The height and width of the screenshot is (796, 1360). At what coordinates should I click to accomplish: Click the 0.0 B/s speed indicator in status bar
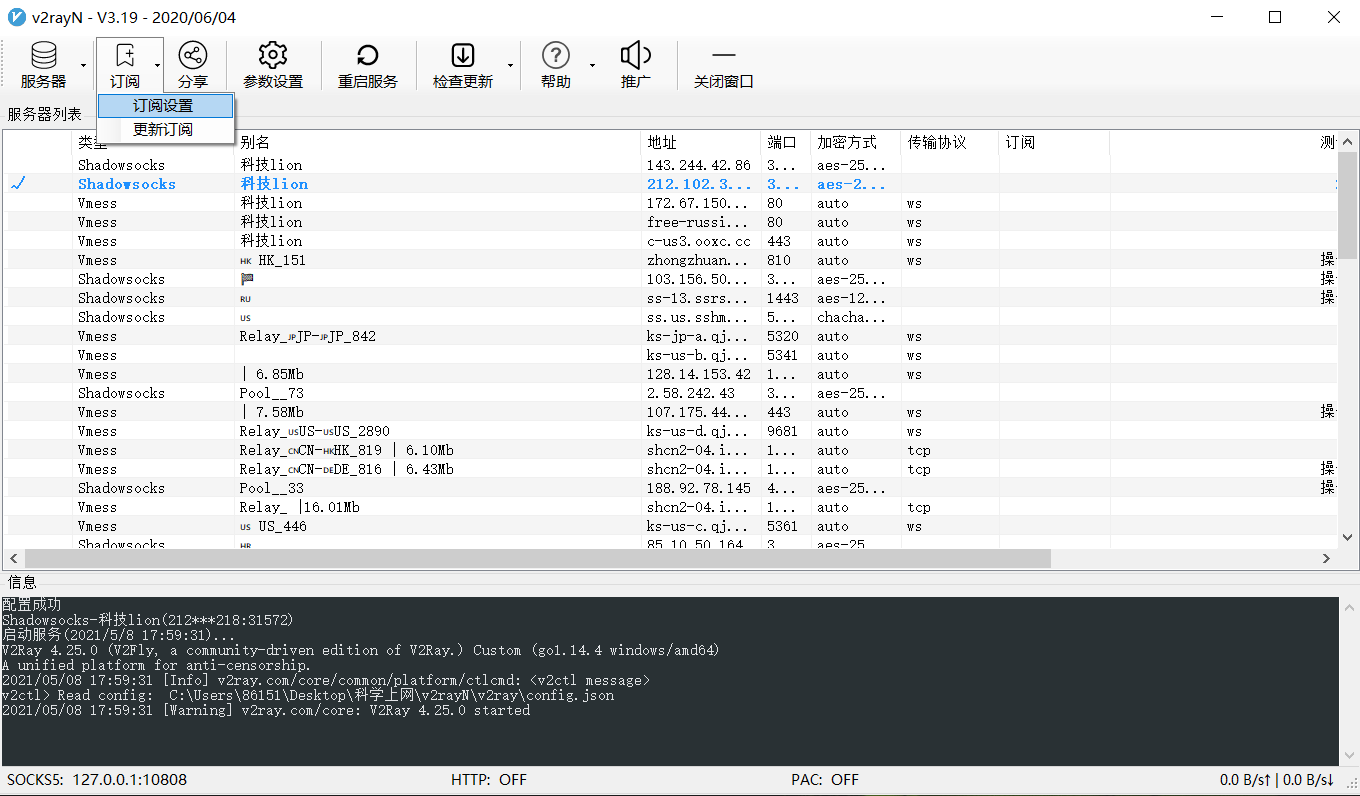[1277, 780]
